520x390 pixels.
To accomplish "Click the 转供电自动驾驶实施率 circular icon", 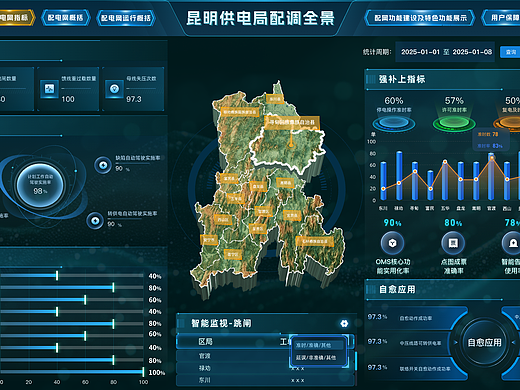I will click(95, 221).
